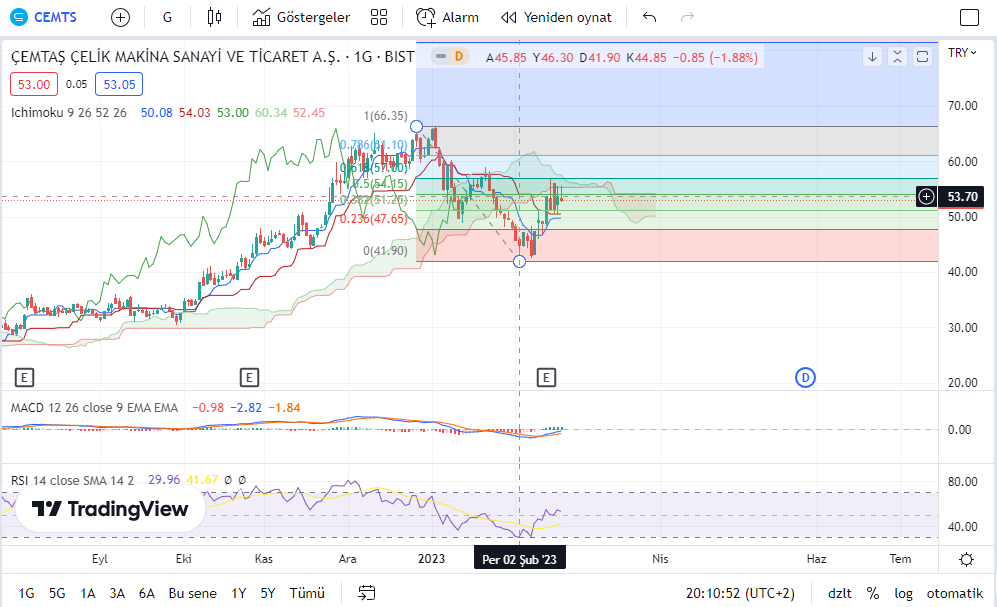This screenshot has width=997, height=607.
Task: Toggle fullscreen mode icon
Action: click(969, 17)
